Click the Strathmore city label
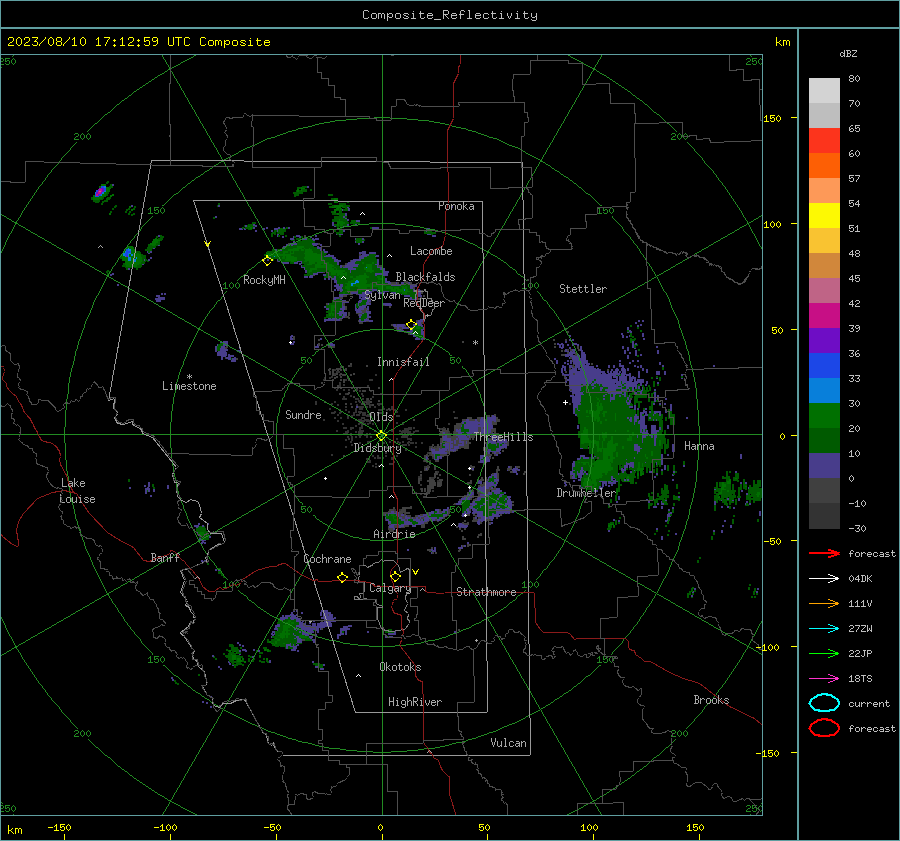This screenshot has width=900, height=841. (x=486, y=592)
